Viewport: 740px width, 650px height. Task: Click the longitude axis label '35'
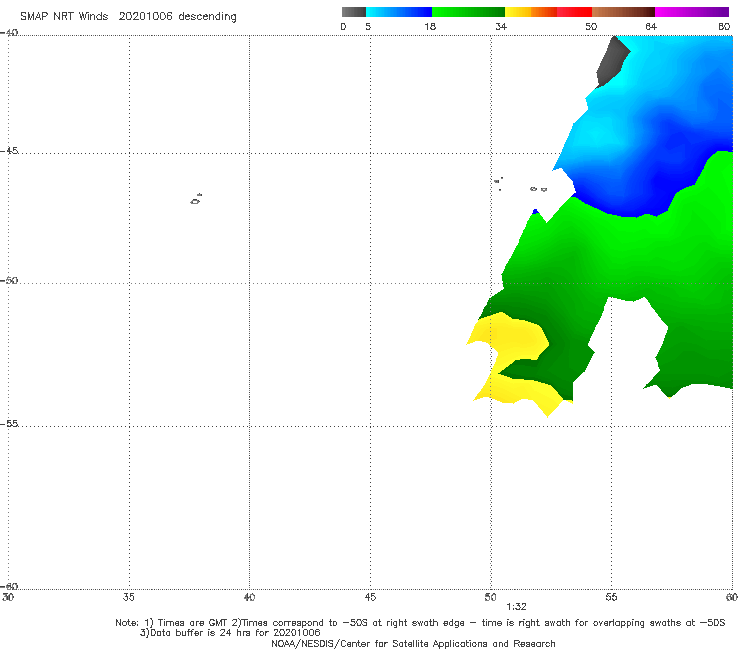(129, 597)
